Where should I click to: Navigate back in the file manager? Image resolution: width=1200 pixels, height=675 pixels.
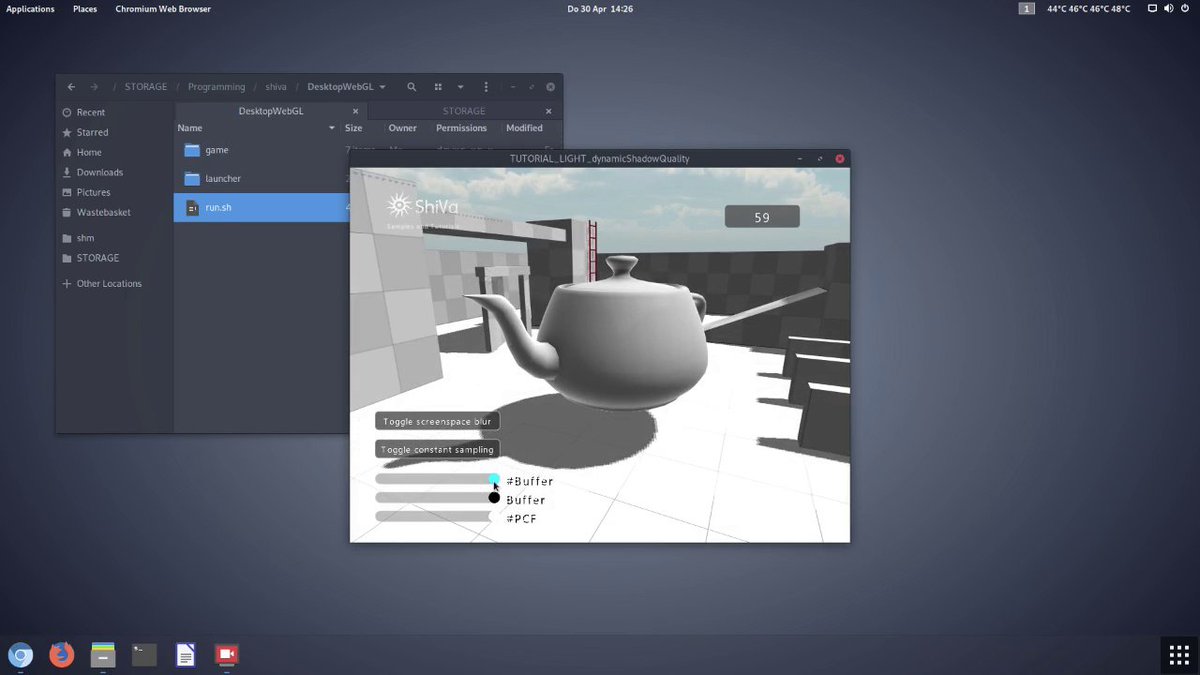click(69, 87)
